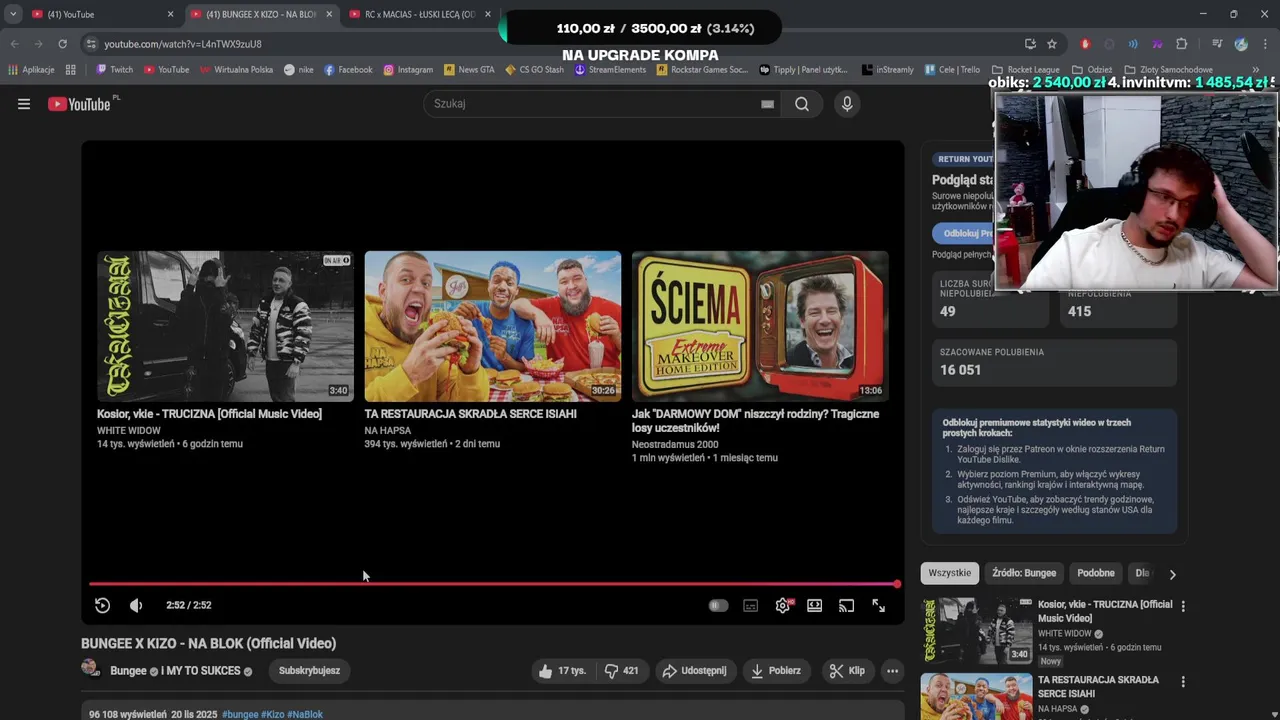This screenshot has height=720, width=1280.
Task: Open the Rockstar Games Soc... bookmark
Action: click(702, 70)
